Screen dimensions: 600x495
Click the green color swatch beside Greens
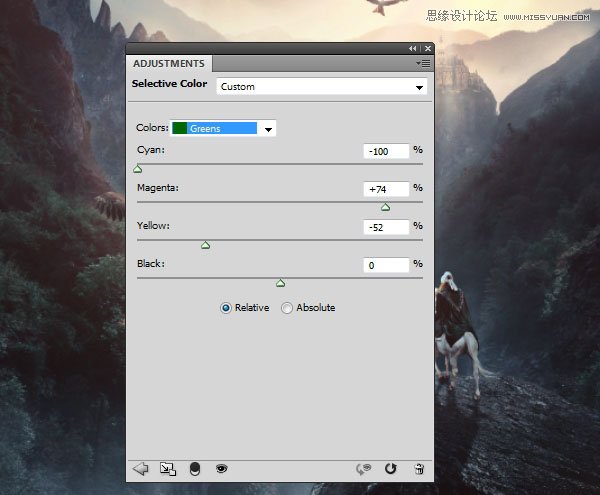[179, 128]
